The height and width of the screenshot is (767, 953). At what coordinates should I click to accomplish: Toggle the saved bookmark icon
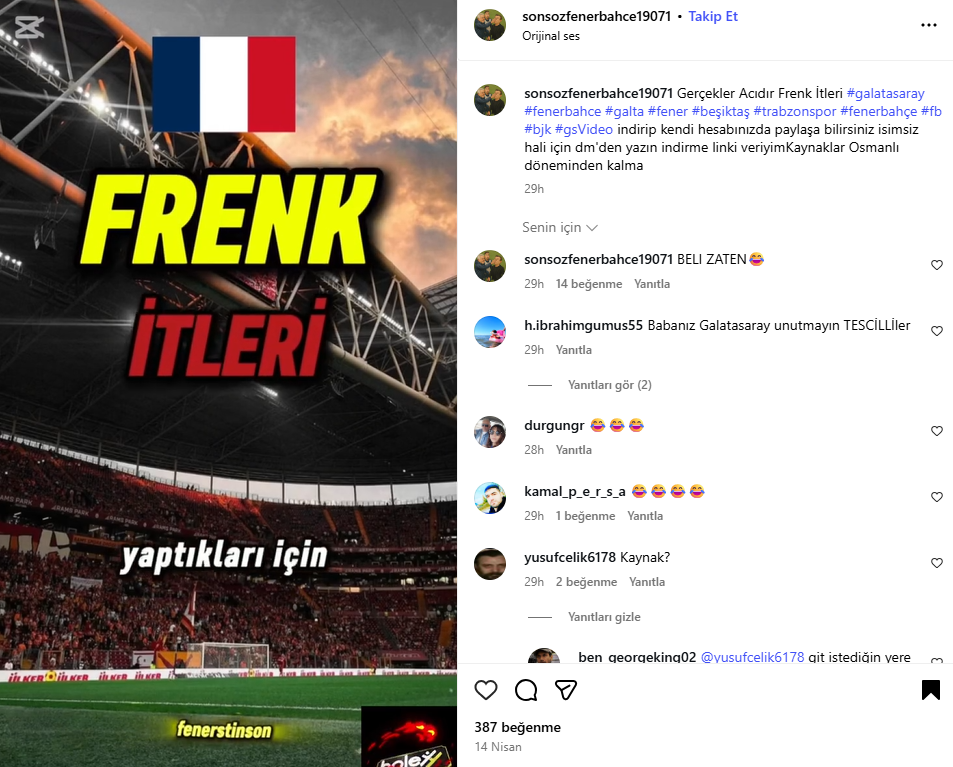pos(931,690)
